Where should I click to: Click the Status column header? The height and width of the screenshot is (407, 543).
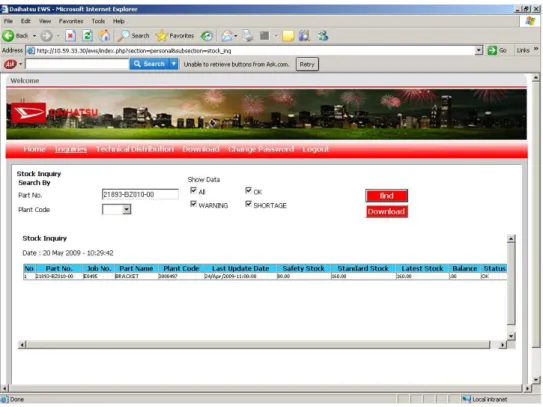click(x=494, y=268)
